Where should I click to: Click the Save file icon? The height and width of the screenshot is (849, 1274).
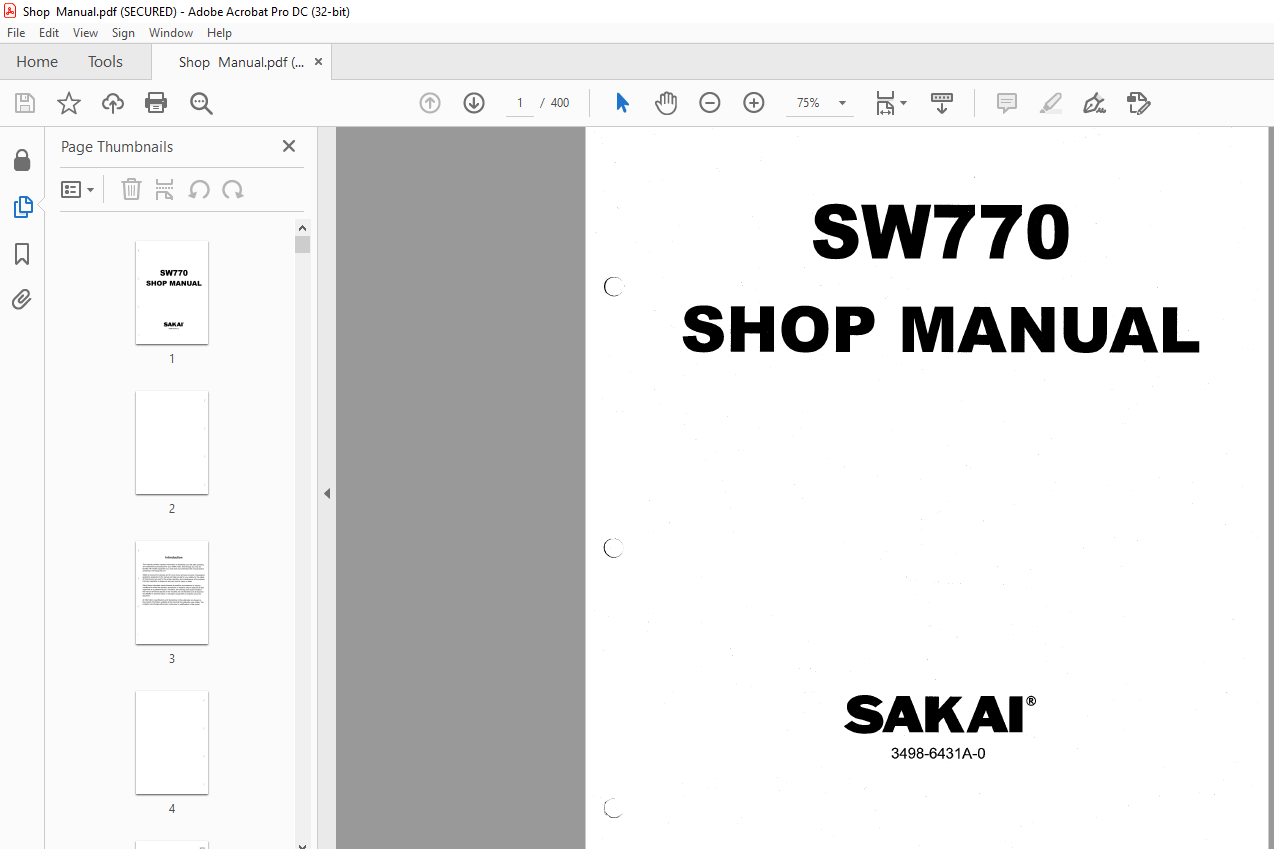[x=25, y=103]
